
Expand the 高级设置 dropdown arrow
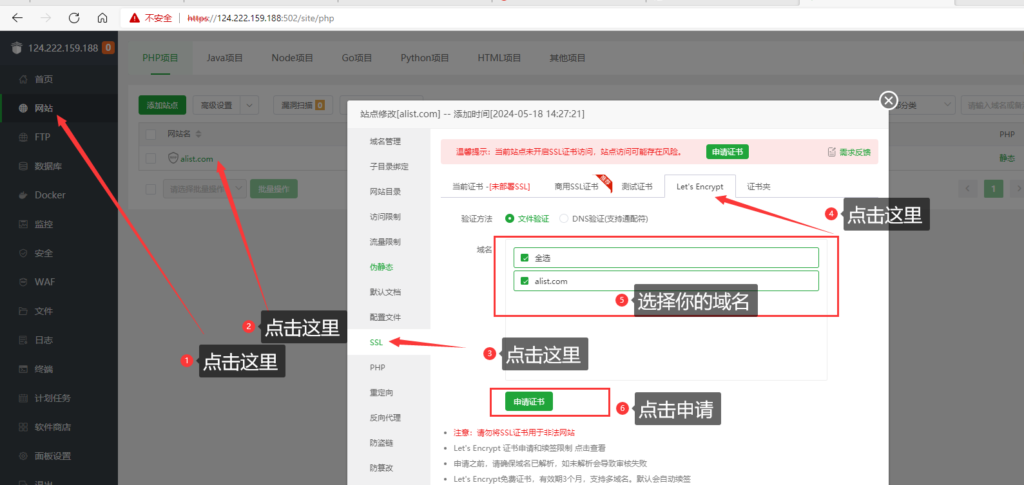[249, 105]
